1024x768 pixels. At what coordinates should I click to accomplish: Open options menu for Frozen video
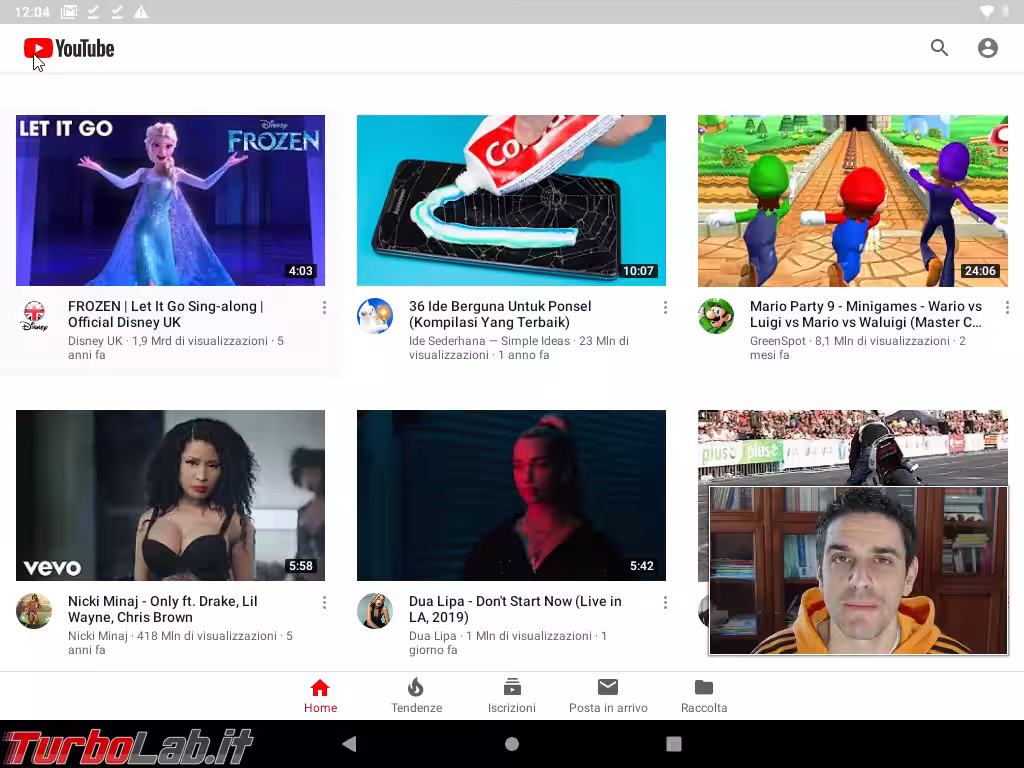(324, 308)
